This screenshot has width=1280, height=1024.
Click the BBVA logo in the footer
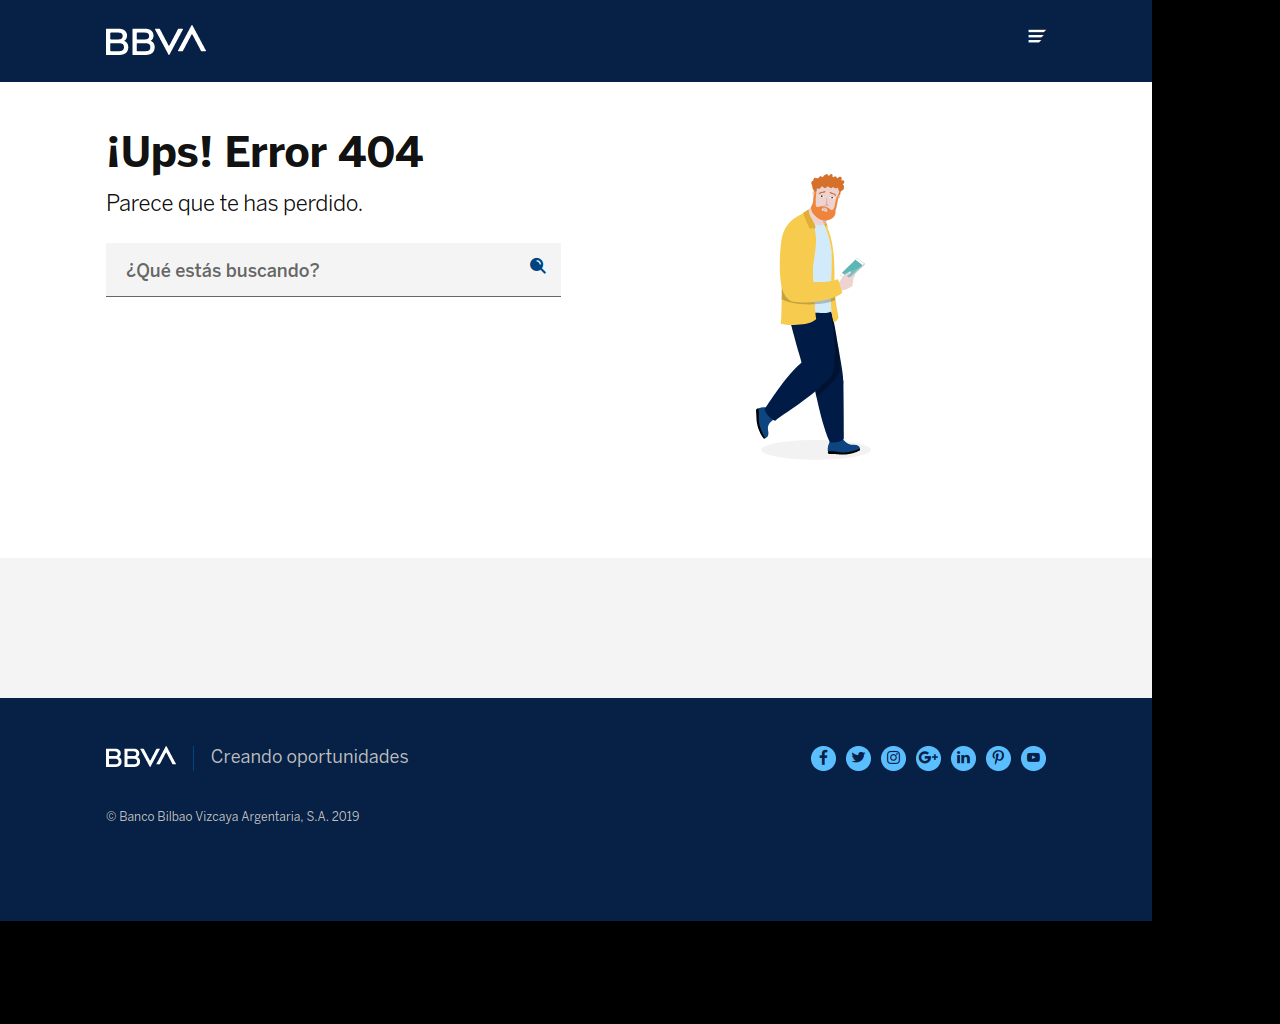pyautogui.click(x=141, y=757)
